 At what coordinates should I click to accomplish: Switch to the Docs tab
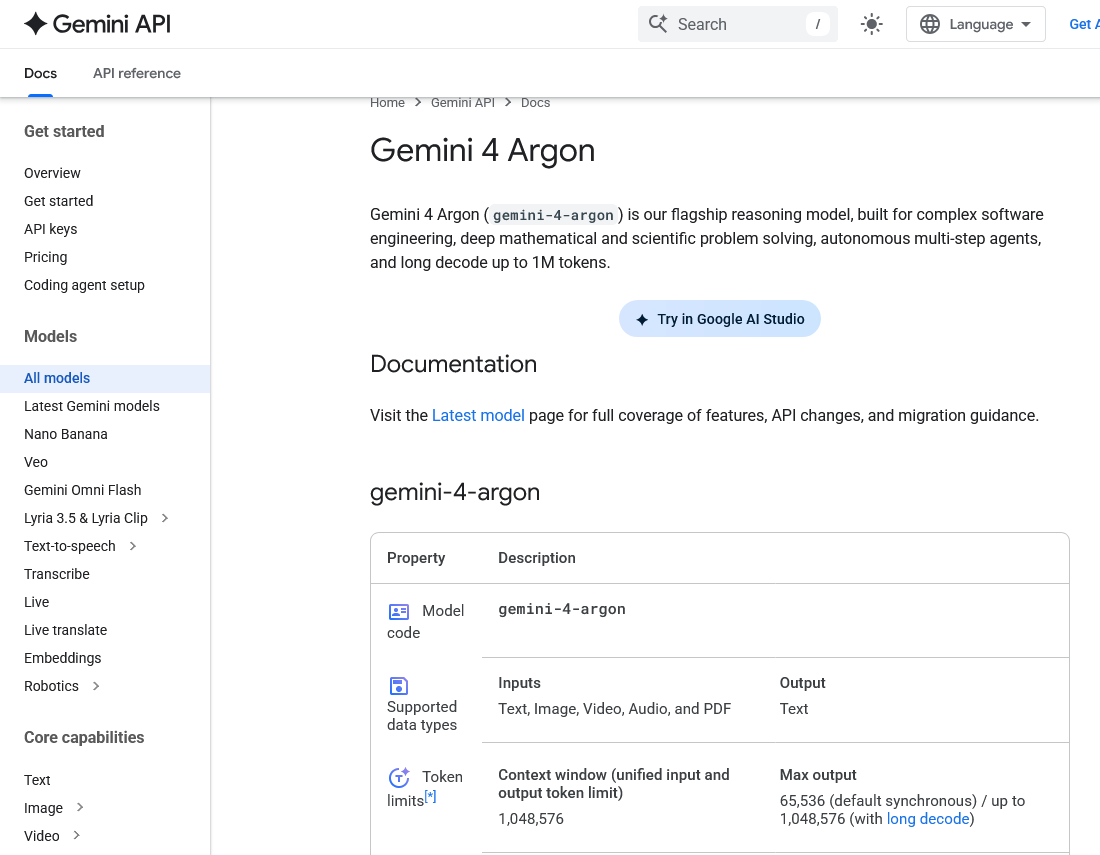click(41, 73)
